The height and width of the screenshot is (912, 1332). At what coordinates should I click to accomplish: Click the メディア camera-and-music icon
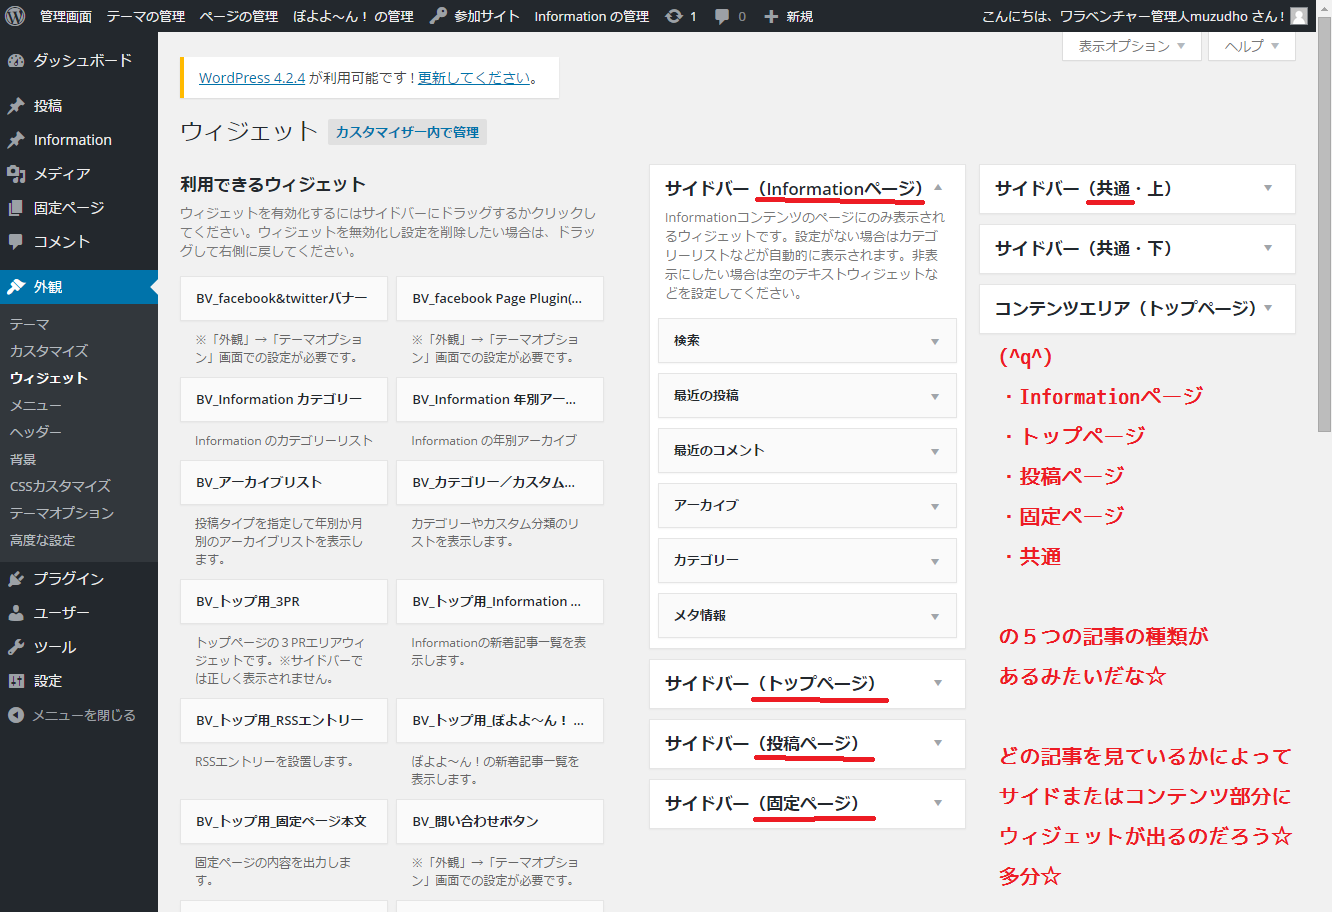(16, 174)
